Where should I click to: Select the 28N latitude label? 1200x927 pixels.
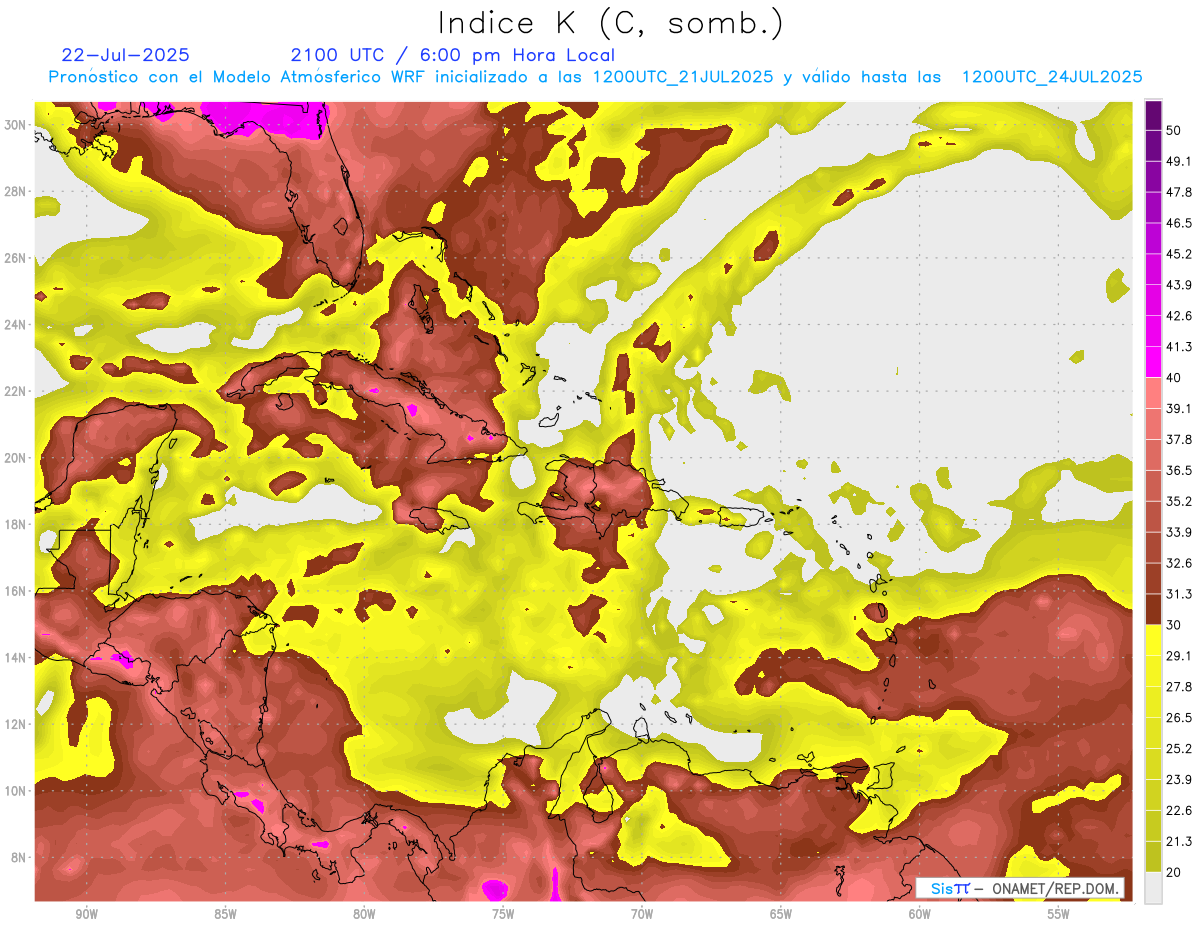15,191
